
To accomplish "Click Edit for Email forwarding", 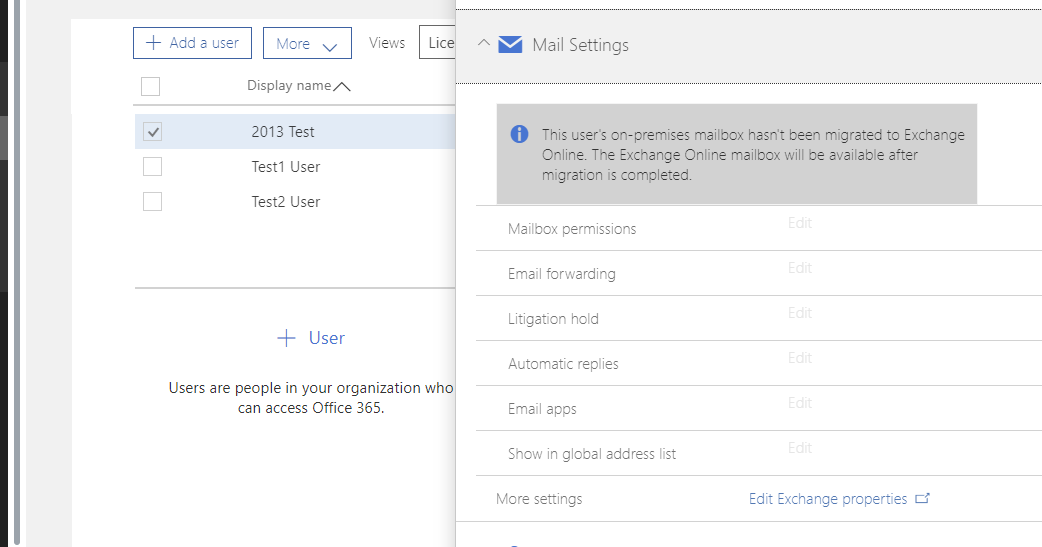I will (800, 269).
